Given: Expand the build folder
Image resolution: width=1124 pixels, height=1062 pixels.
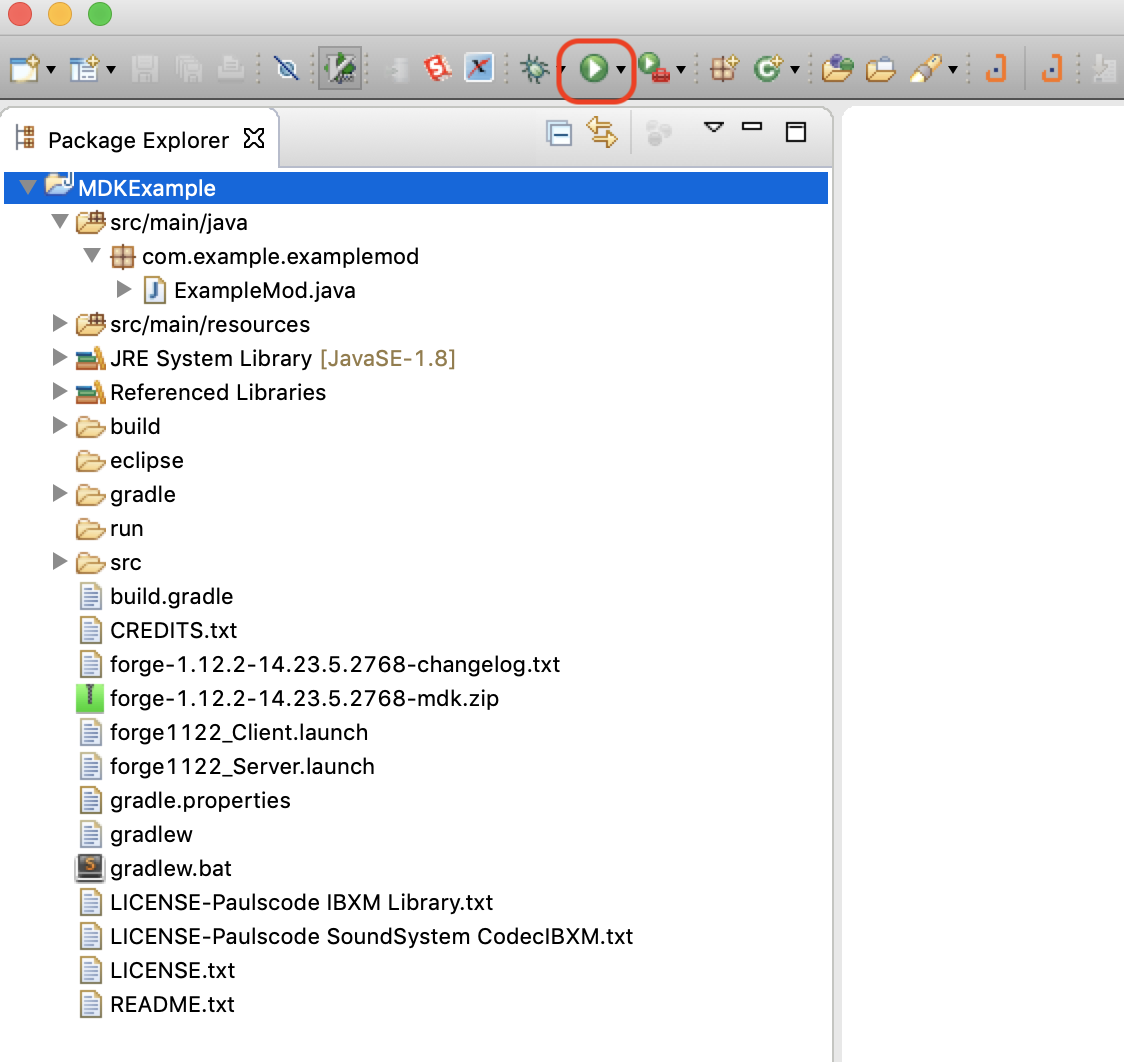Looking at the screenshot, I should coord(60,426).
